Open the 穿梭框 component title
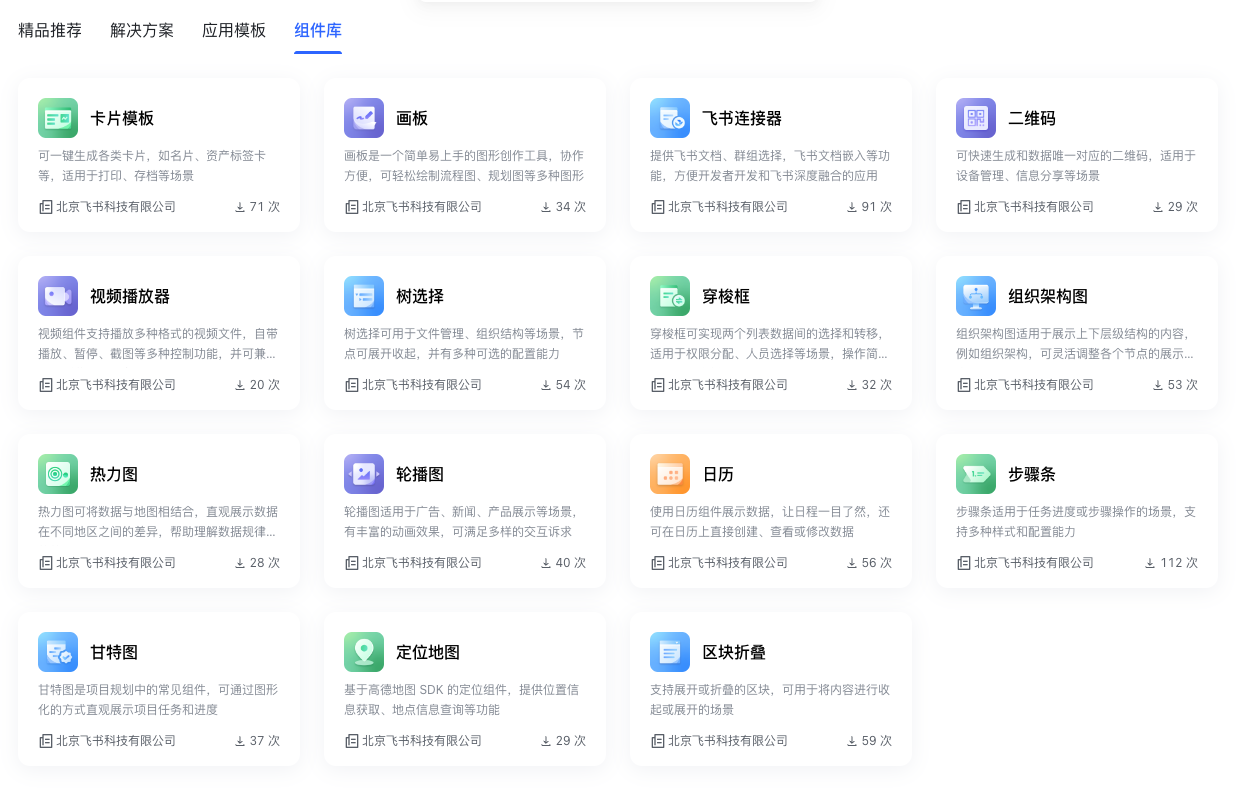 (x=726, y=296)
